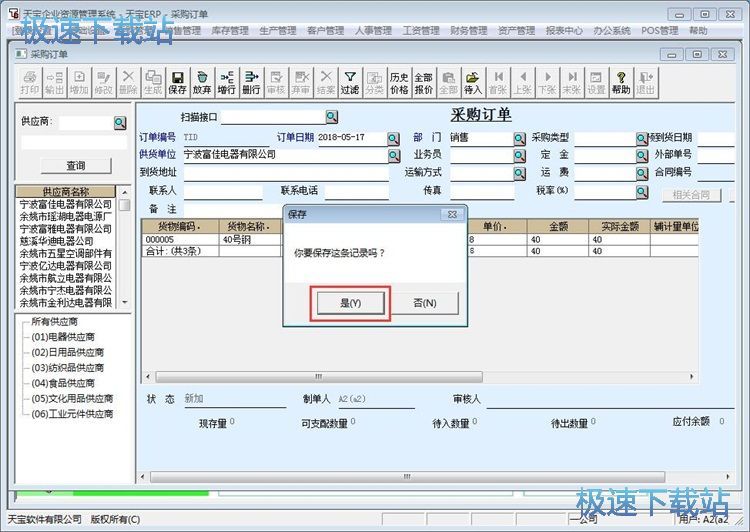Click the Add Row (增行) icon
The width and height of the screenshot is (750, 532).
click(x=227, y=83)
